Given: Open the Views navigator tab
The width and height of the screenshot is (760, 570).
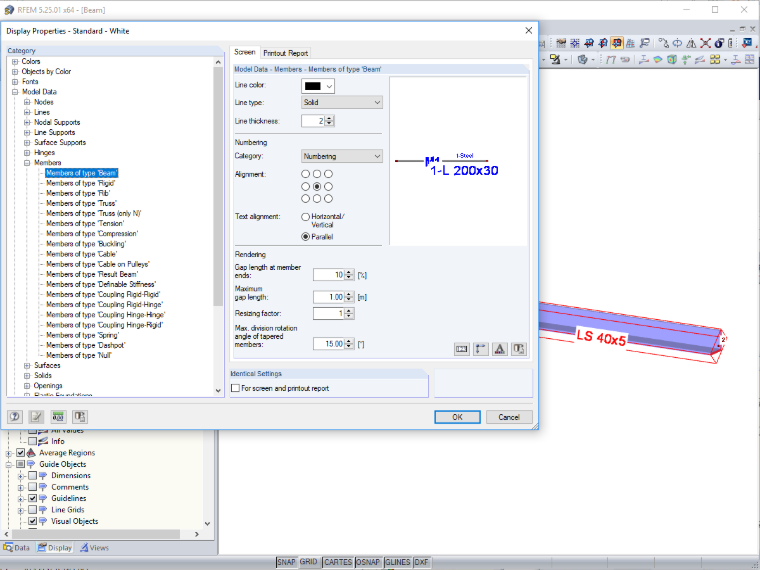Looking at the screenshot, I should point(95,548).
